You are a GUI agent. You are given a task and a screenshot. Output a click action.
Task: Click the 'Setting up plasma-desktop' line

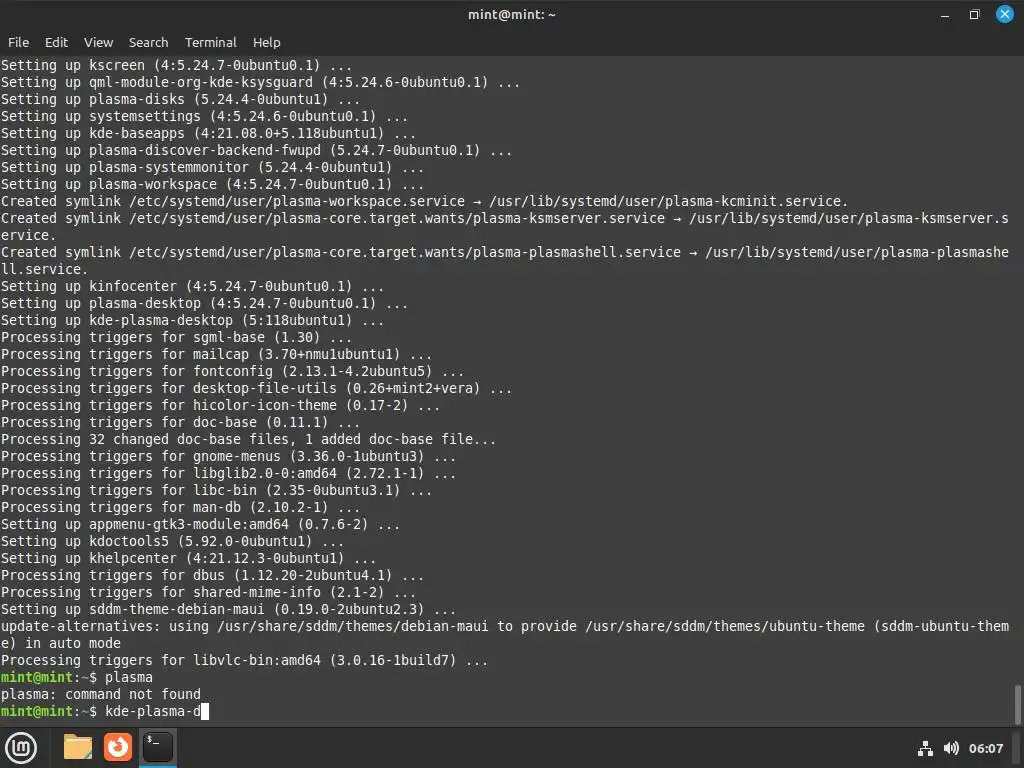[x=204, y=303]
